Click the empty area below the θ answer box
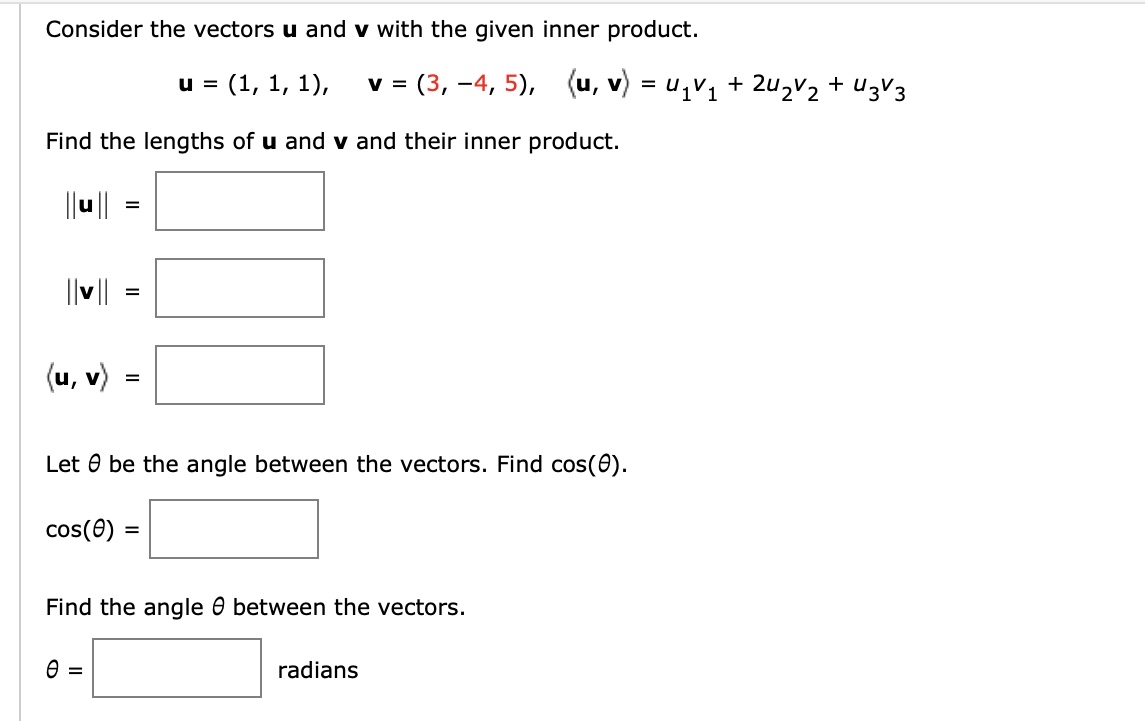This screenshot has height=721, width=1145. (x=400, y=710)
